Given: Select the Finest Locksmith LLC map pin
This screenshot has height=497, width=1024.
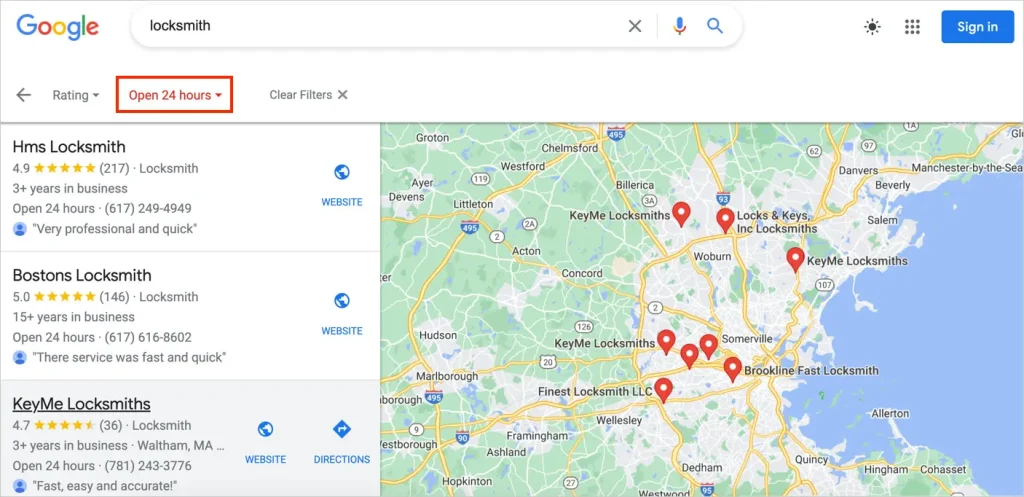Looking at the screenshot, I should 664,390.
